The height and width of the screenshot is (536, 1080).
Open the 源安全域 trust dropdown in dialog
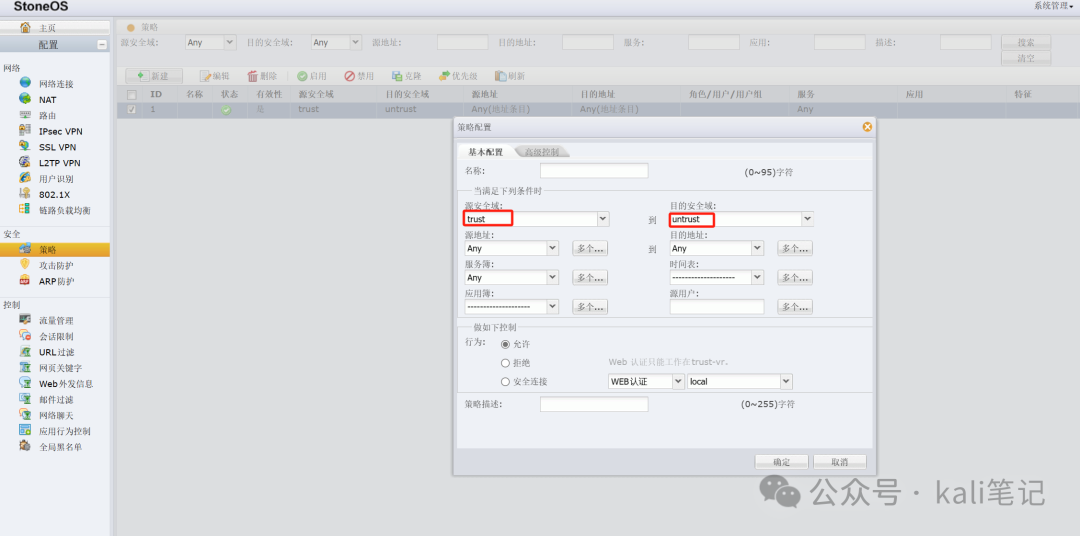tap(603, 219)
